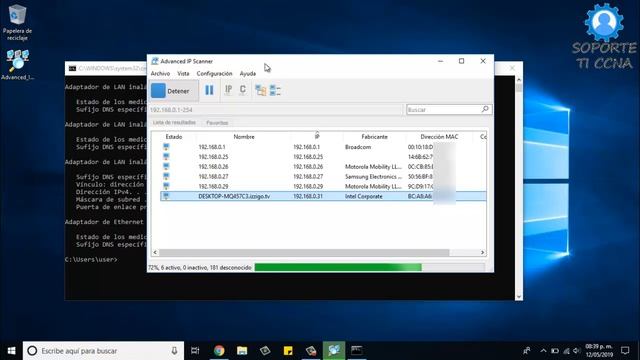This screenshot has height=360, width=640.
Task: Click the Broadcom manufacturer cell
Action: coord(358,147)
